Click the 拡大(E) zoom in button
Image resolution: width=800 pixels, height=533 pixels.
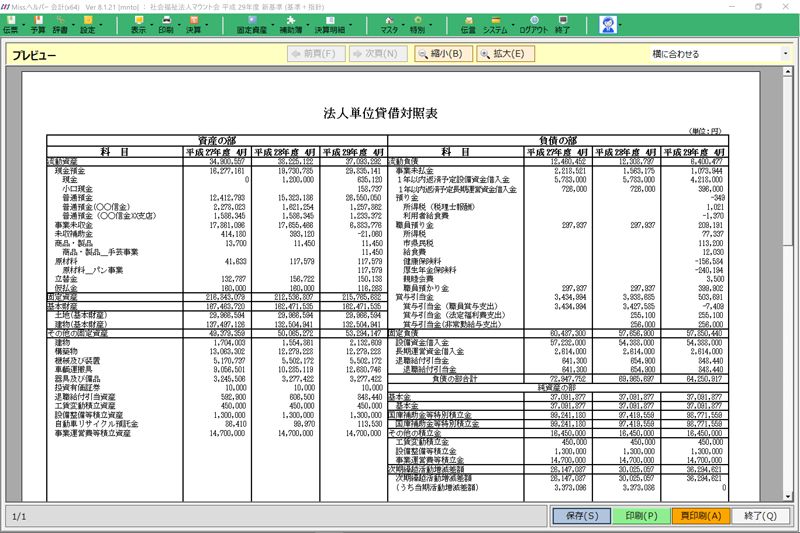[x=506, y=54]
